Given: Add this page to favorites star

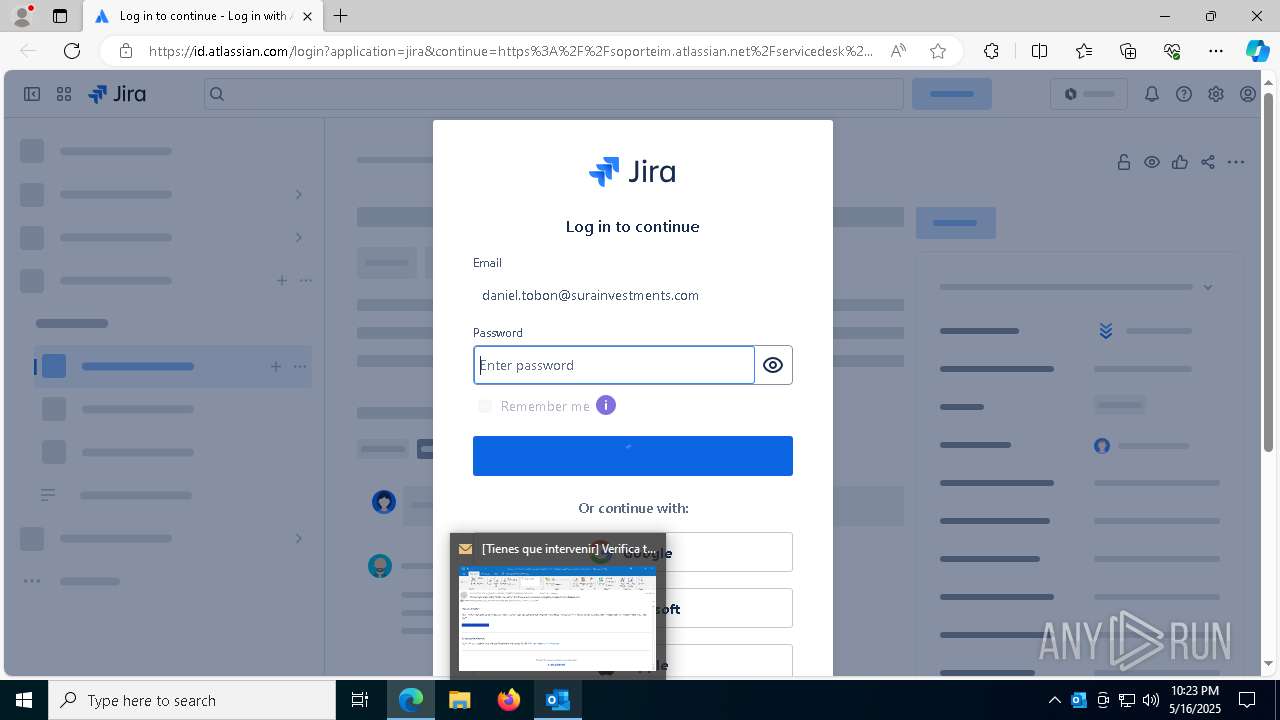Looking at the screenshot, I should coord(937,51).
